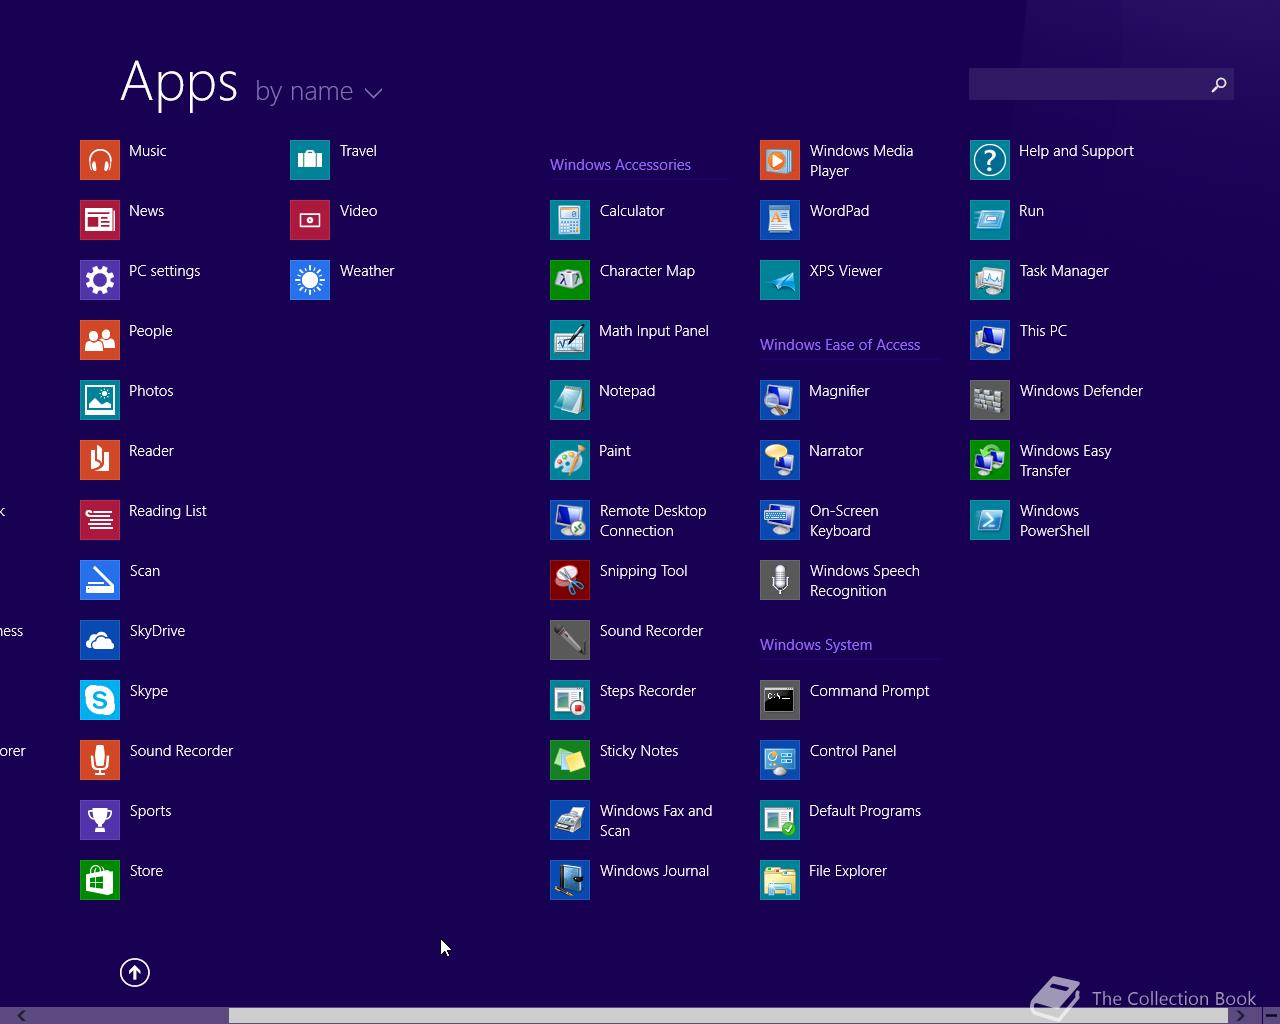Image resolution: width=1280 pixels, height=1024 pixels.
Task: Click the Apps screen minus zoom-out button
Action: (x=1270, y=1016)
